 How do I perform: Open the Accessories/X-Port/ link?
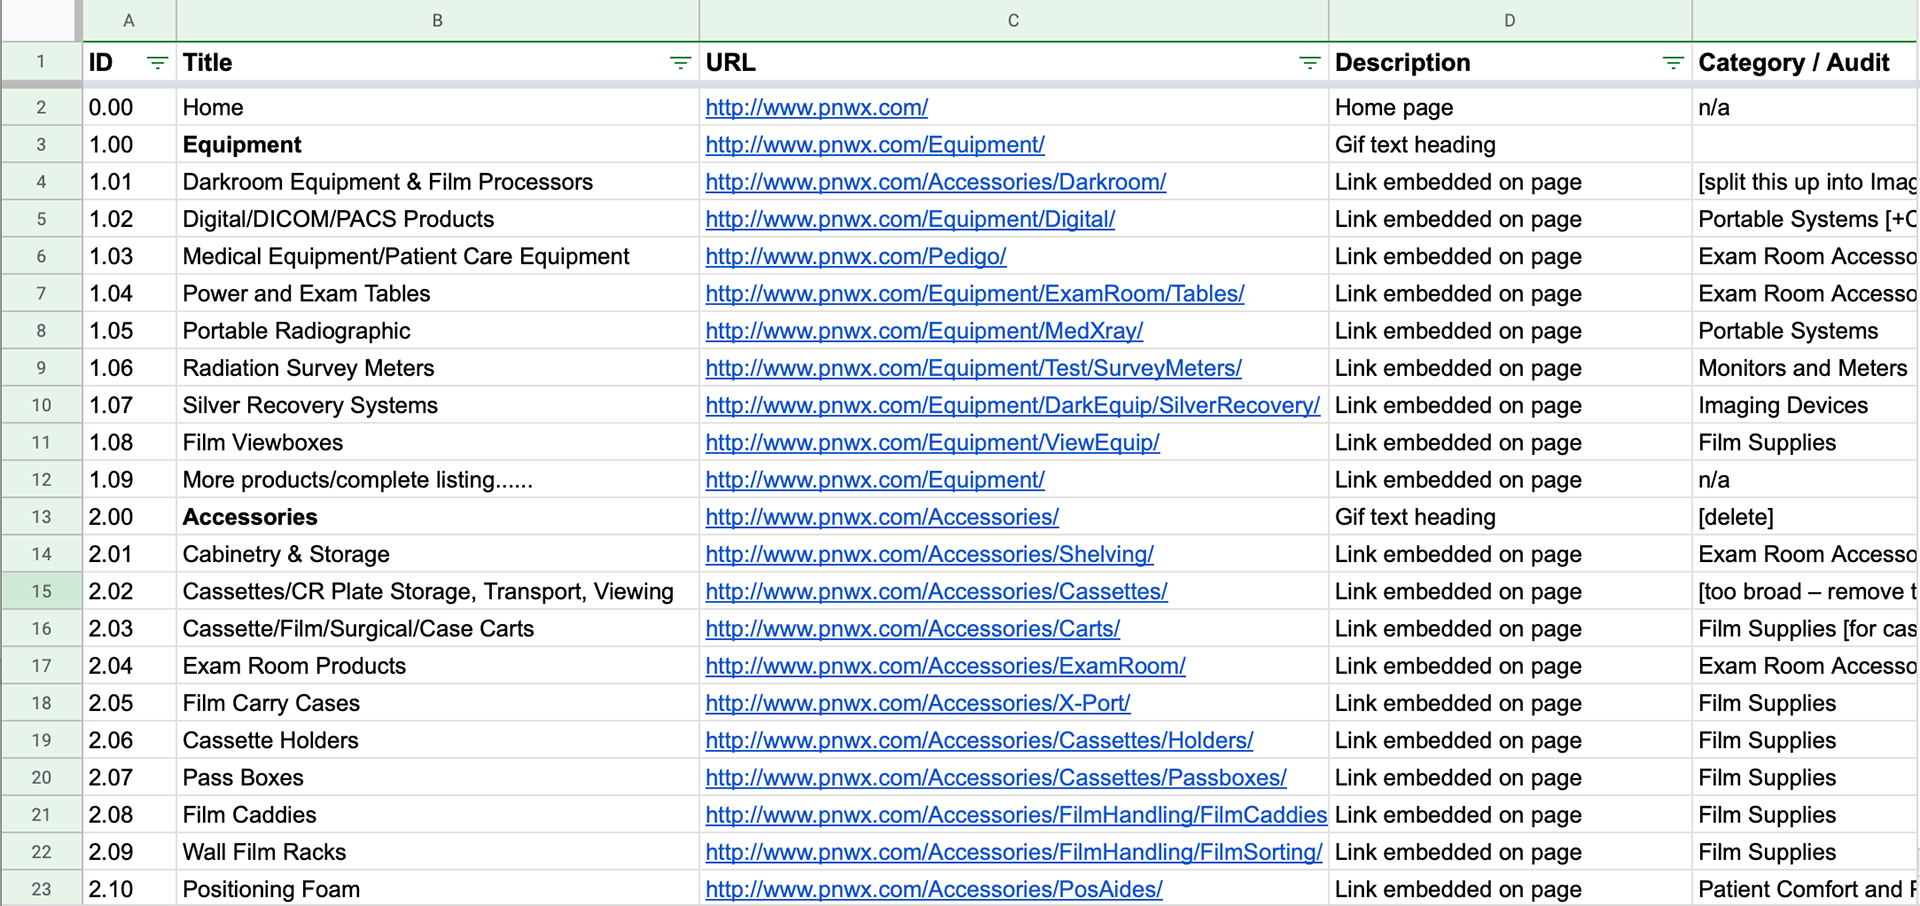click(x=917, y=703)
